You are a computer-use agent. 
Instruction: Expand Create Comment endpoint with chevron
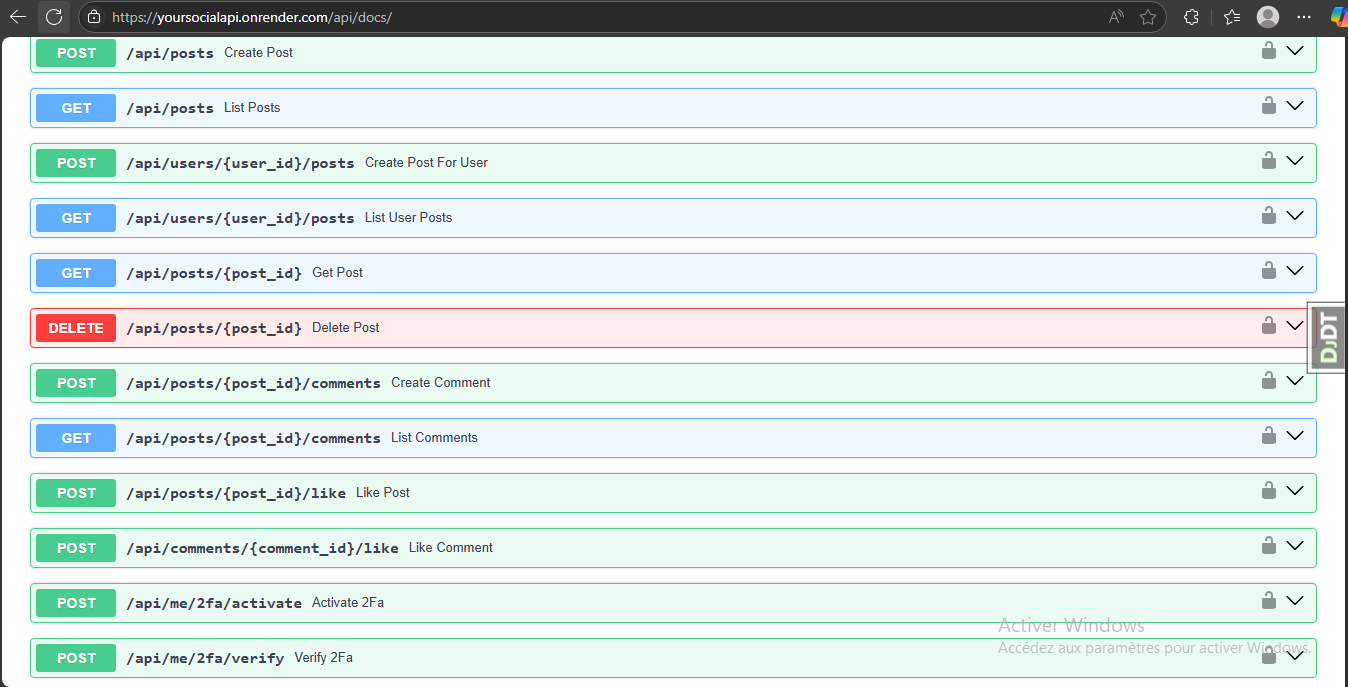pyautogui.click(x=1295, y=381)
